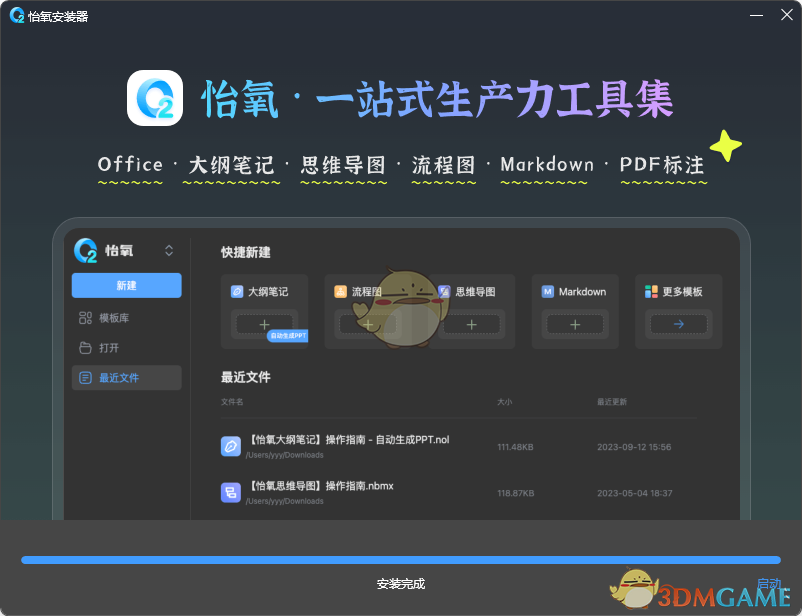Image resolution: width=802 pixels, height=616 pixels.
Task: Select the 新建 highlighted sidebar entry
Action: point(126,285)
